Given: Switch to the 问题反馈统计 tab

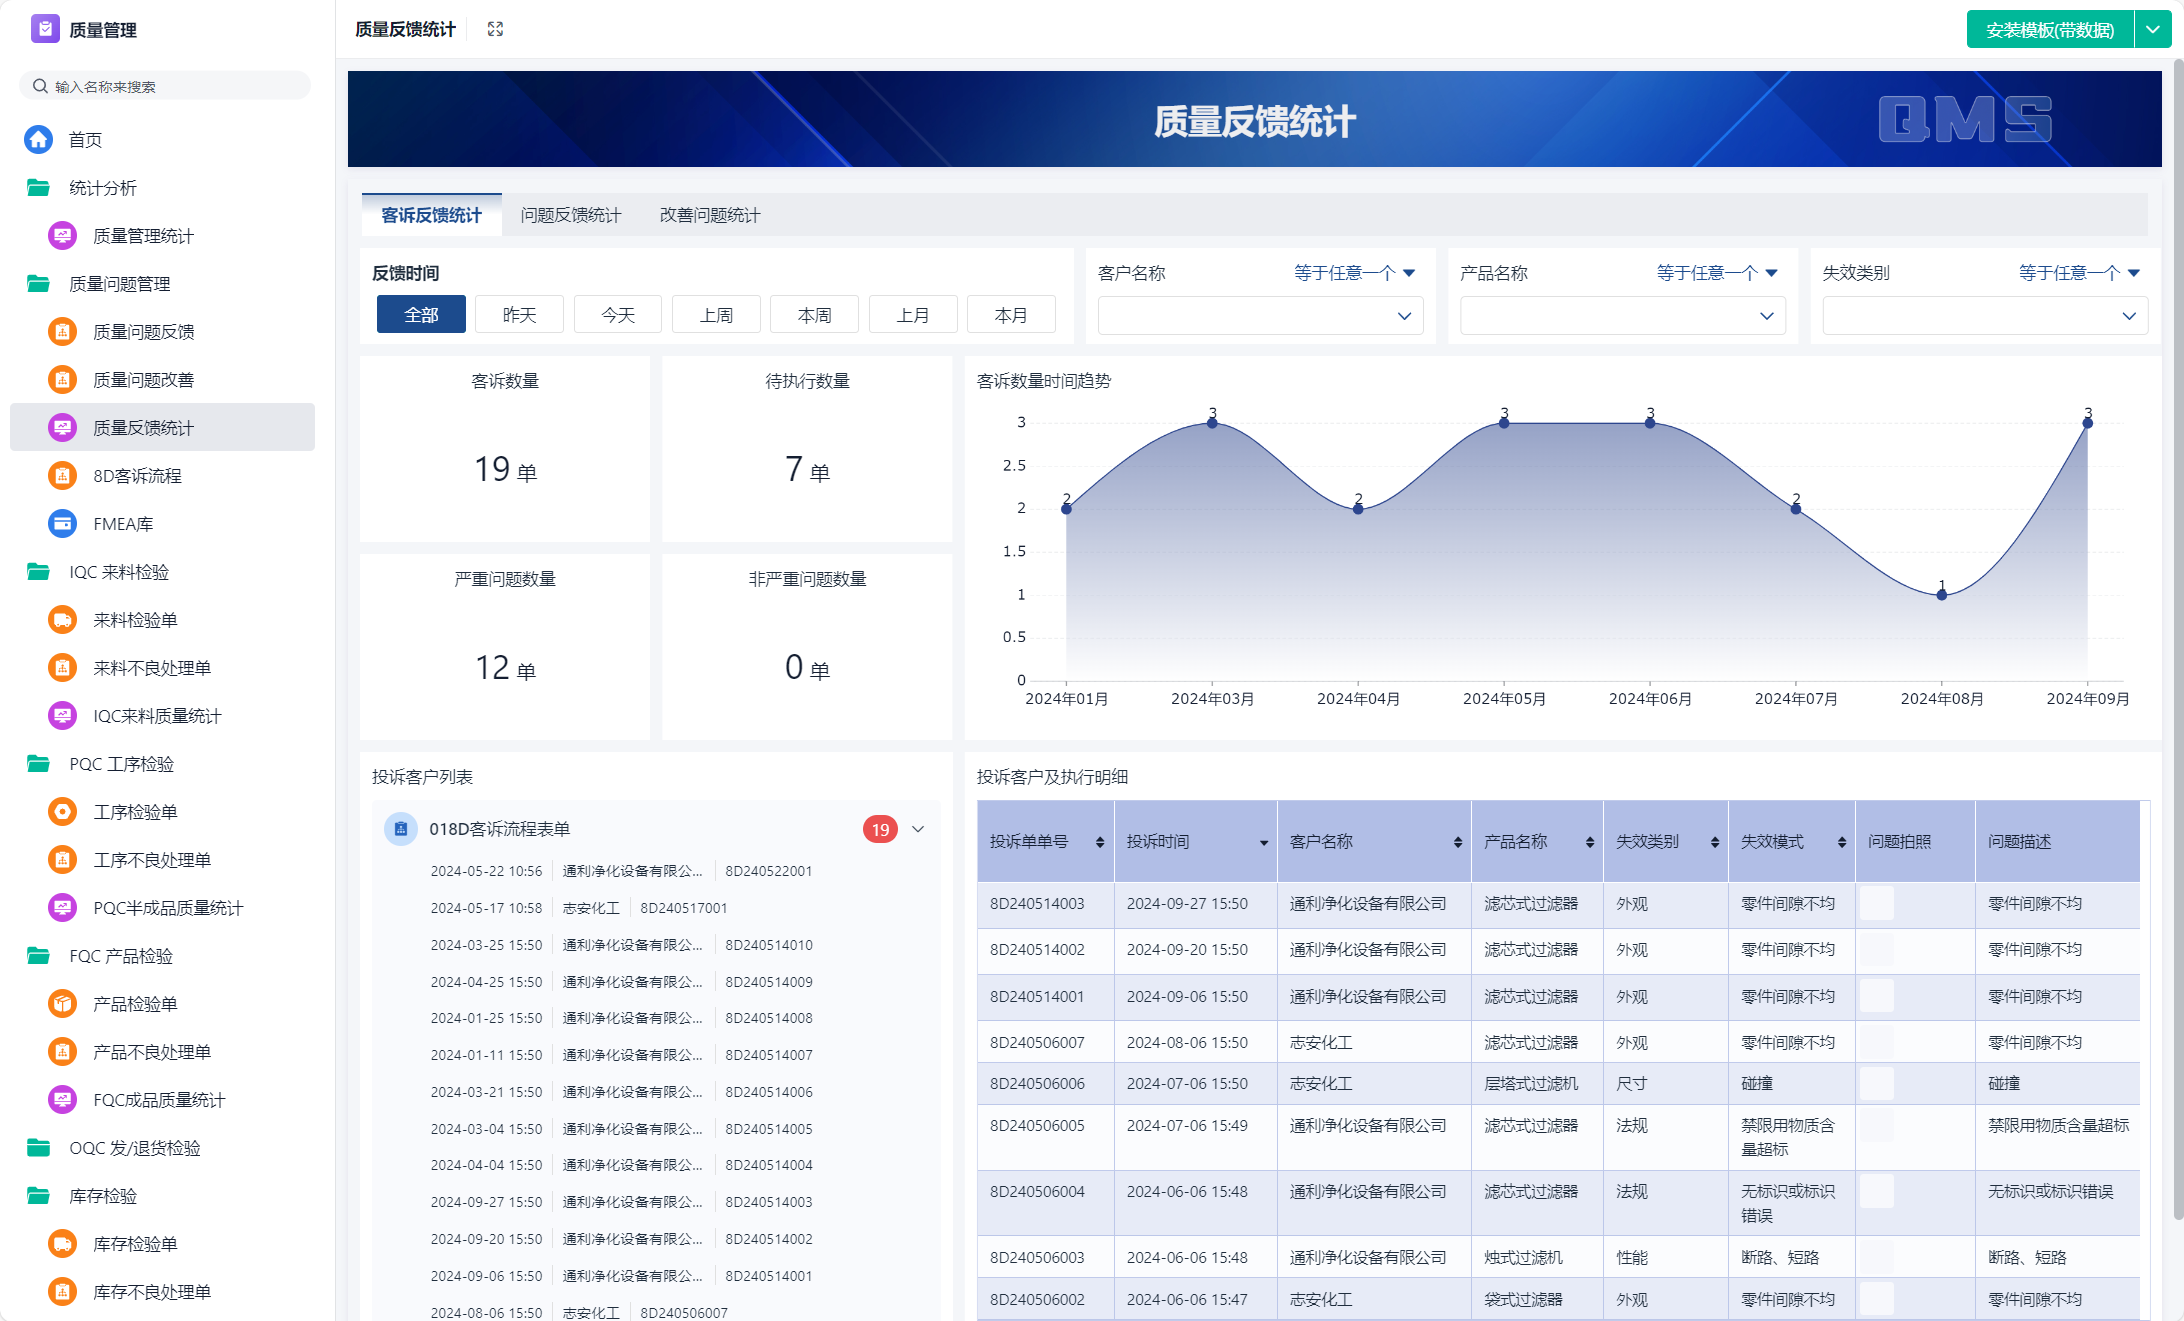Looking at the screenshot, I should click(x=570, y=215).
